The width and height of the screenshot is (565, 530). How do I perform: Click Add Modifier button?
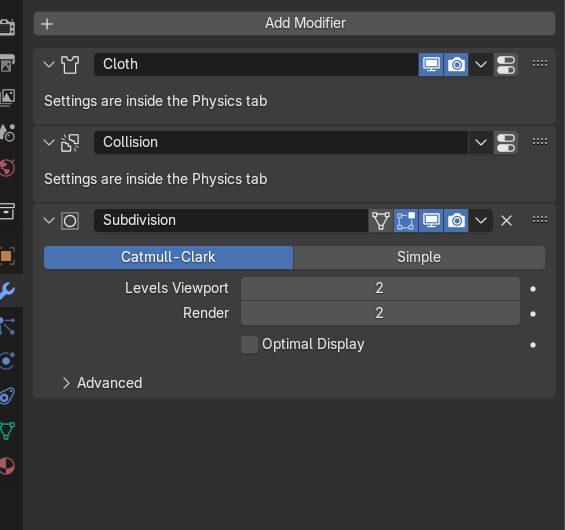click(294, 23)
